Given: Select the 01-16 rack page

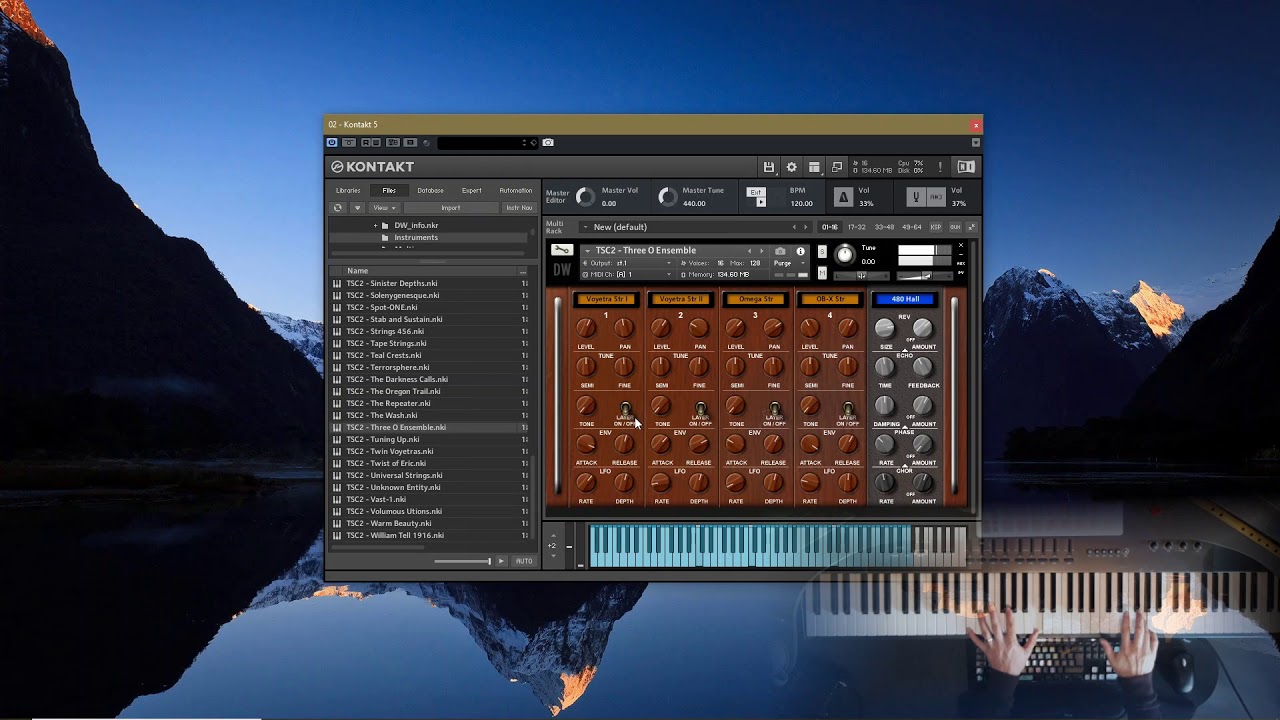Looking at the screenshot, I should (x=830, y=227).
